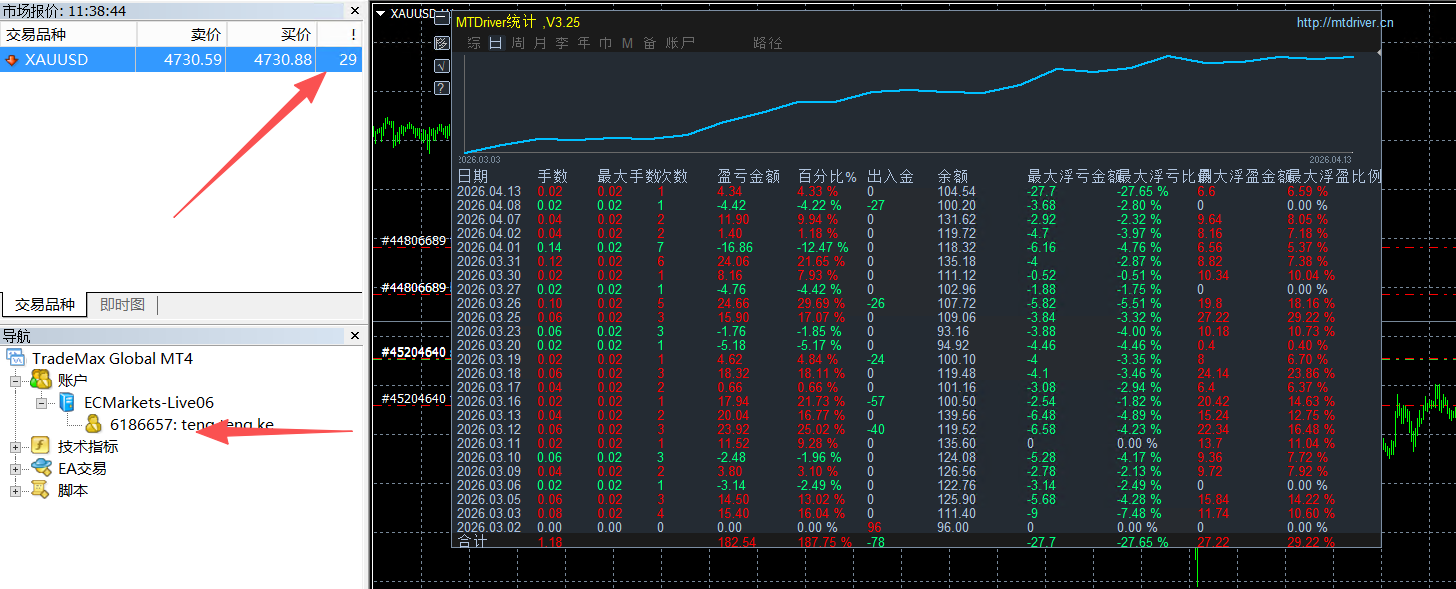The width and height of the screenshot is (1456, 589).
Task: Collapse the 账户 tree node
Action: pyautogui.click(x=15, y=381)
